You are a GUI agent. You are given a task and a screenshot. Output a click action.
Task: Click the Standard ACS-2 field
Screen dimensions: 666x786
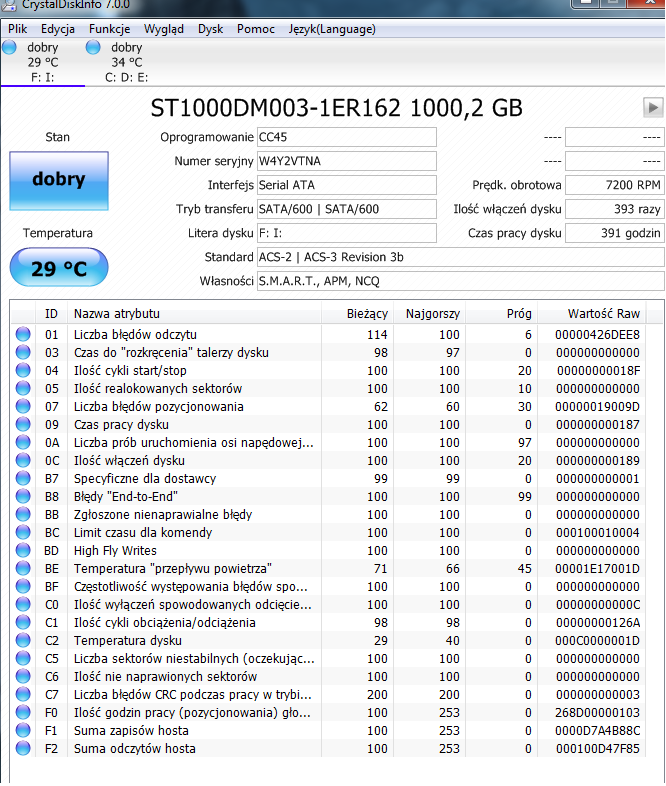461,258
